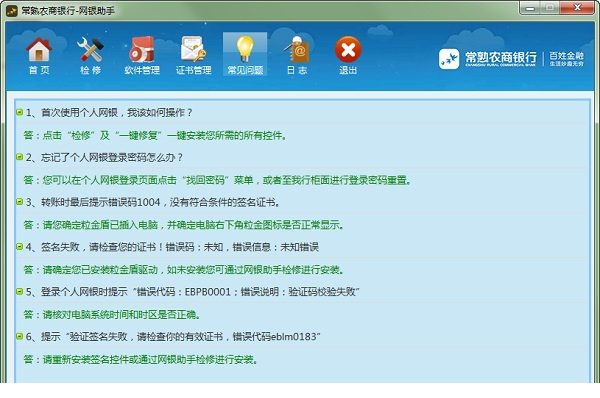Click answer about 电脑系统时间和时区
This screenshot has width=600, height=398.
[112, 315]
